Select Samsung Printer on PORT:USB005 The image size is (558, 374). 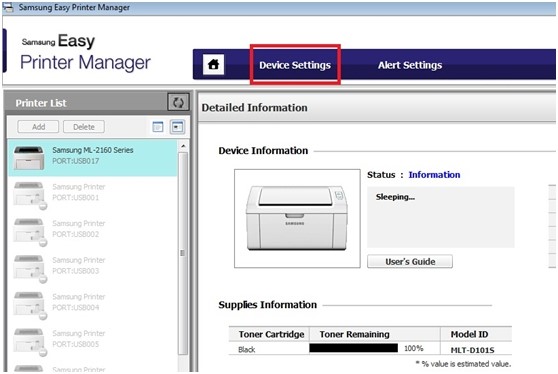pyautogui.click(x=93, y=341)
